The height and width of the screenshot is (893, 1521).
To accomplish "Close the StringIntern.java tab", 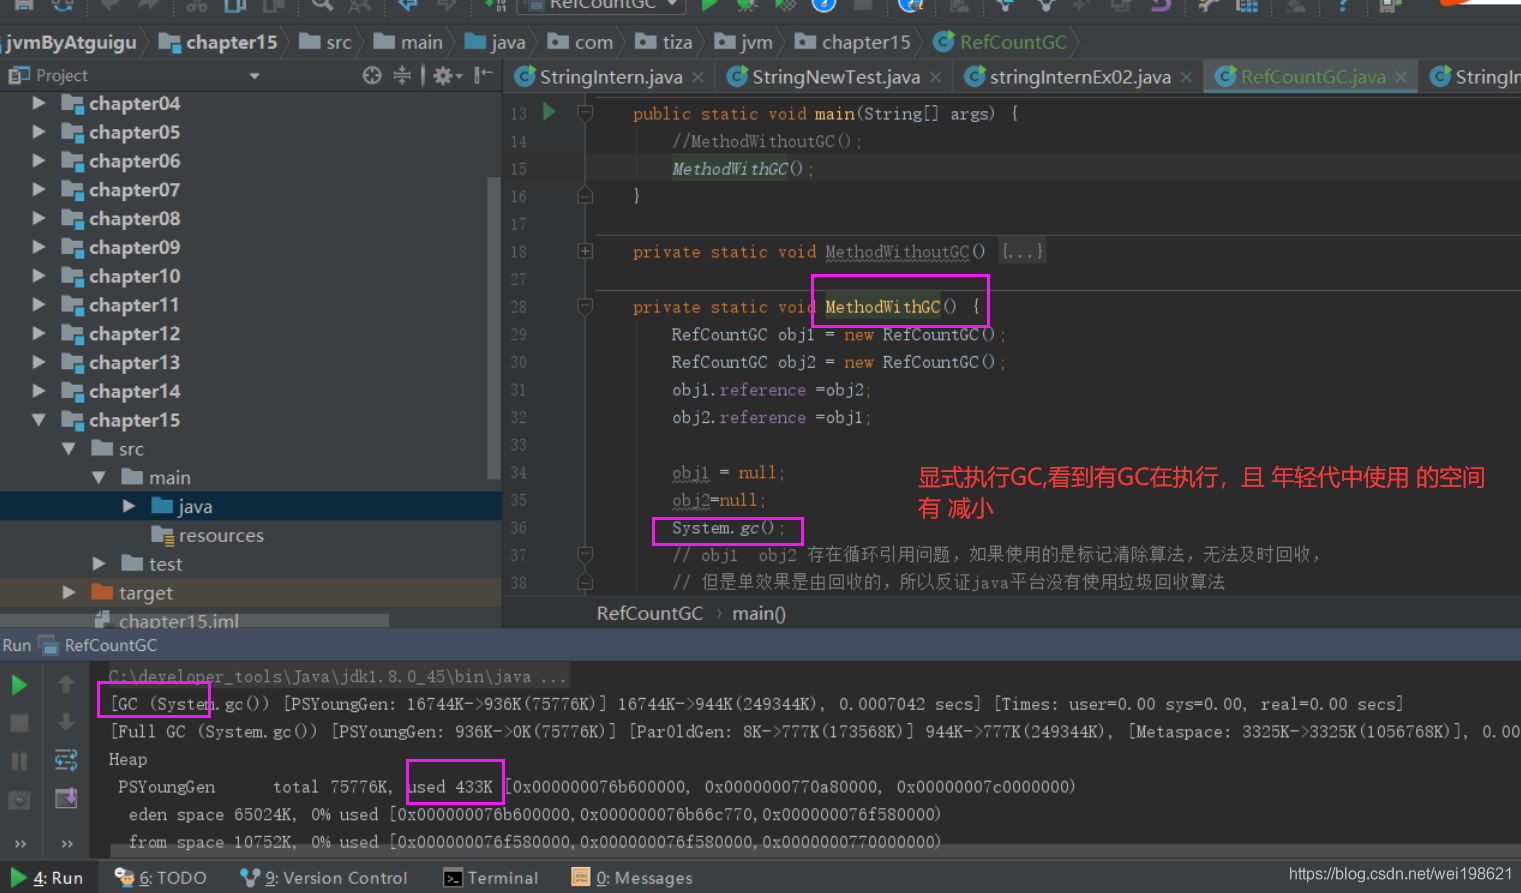I will click(x=698, y=77).
